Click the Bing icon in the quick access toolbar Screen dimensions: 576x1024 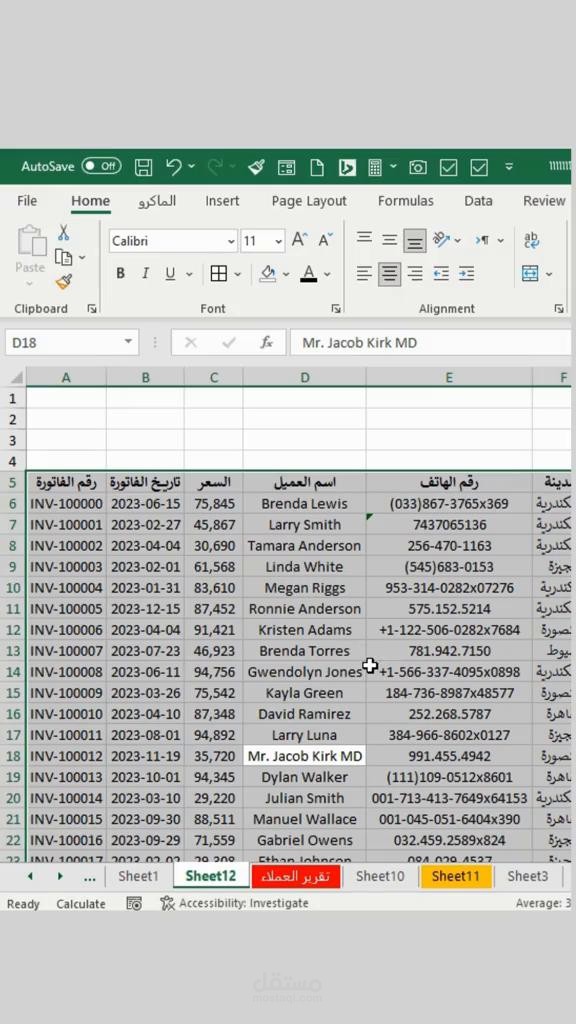(x=347, y=167)
